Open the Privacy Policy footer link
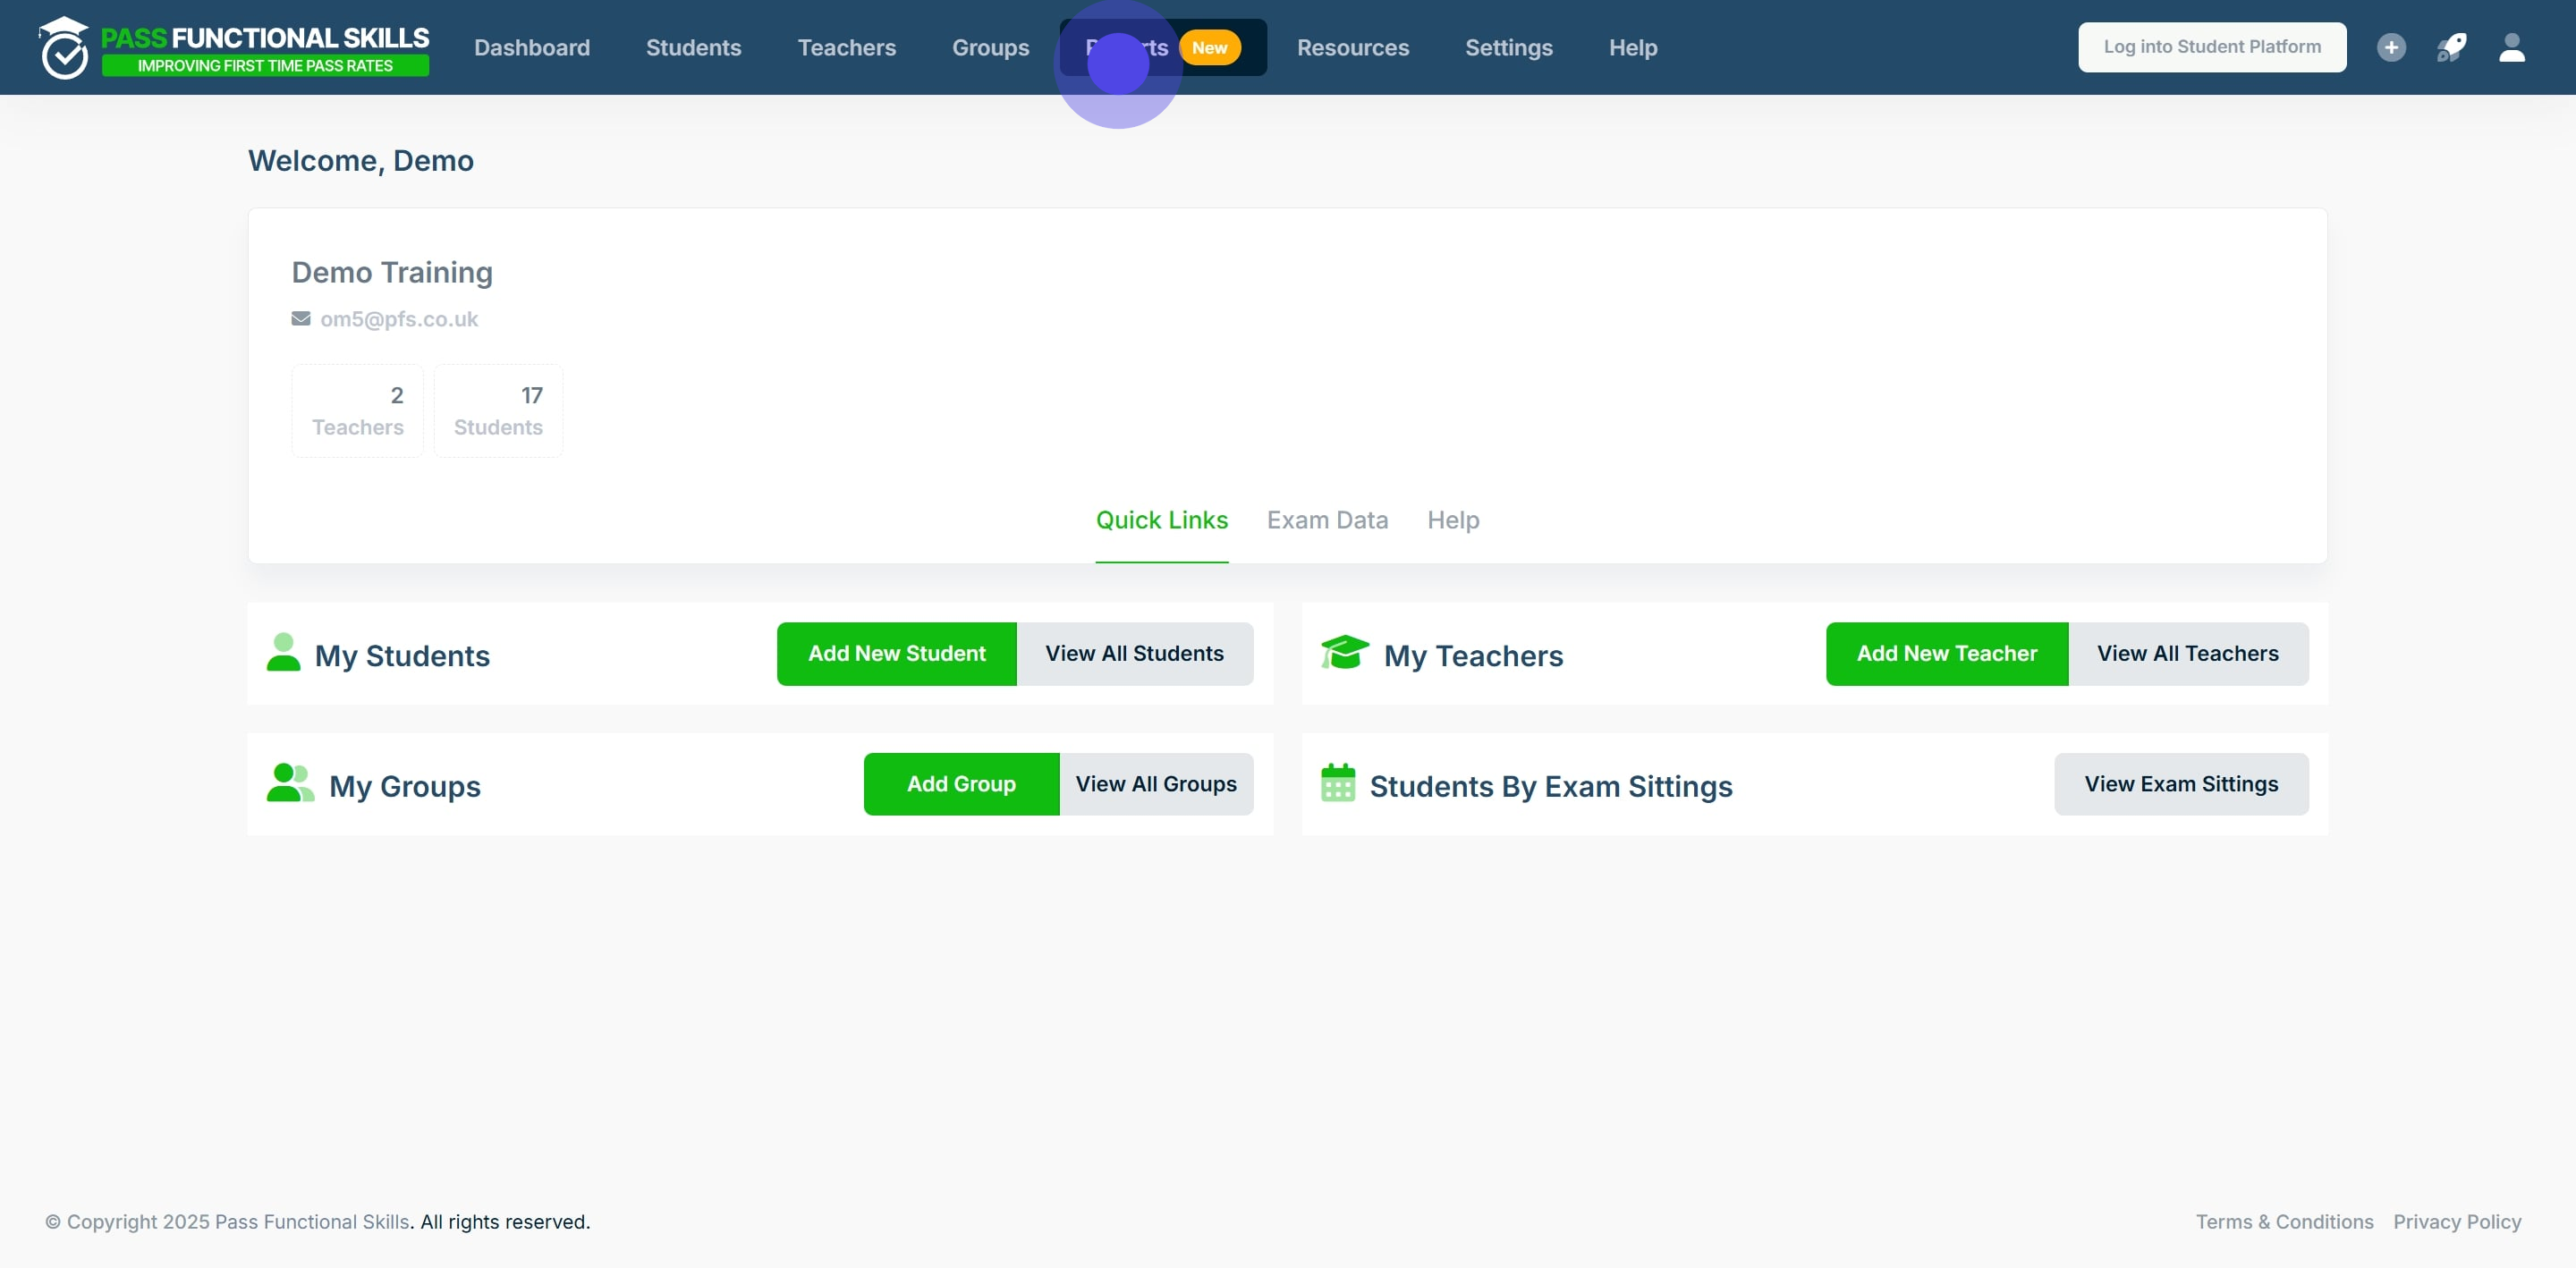2576x1268 pixels. (x=2456, y=1221)
